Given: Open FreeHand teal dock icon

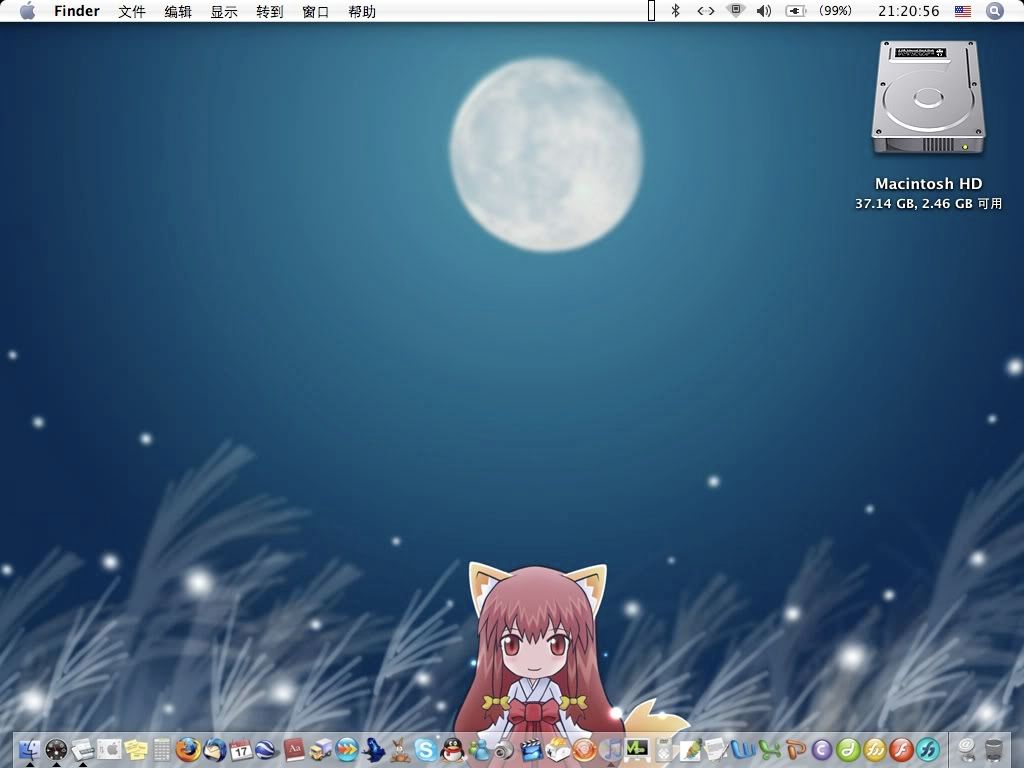Looking at the screenshot, I should click(x=927, y=749).
